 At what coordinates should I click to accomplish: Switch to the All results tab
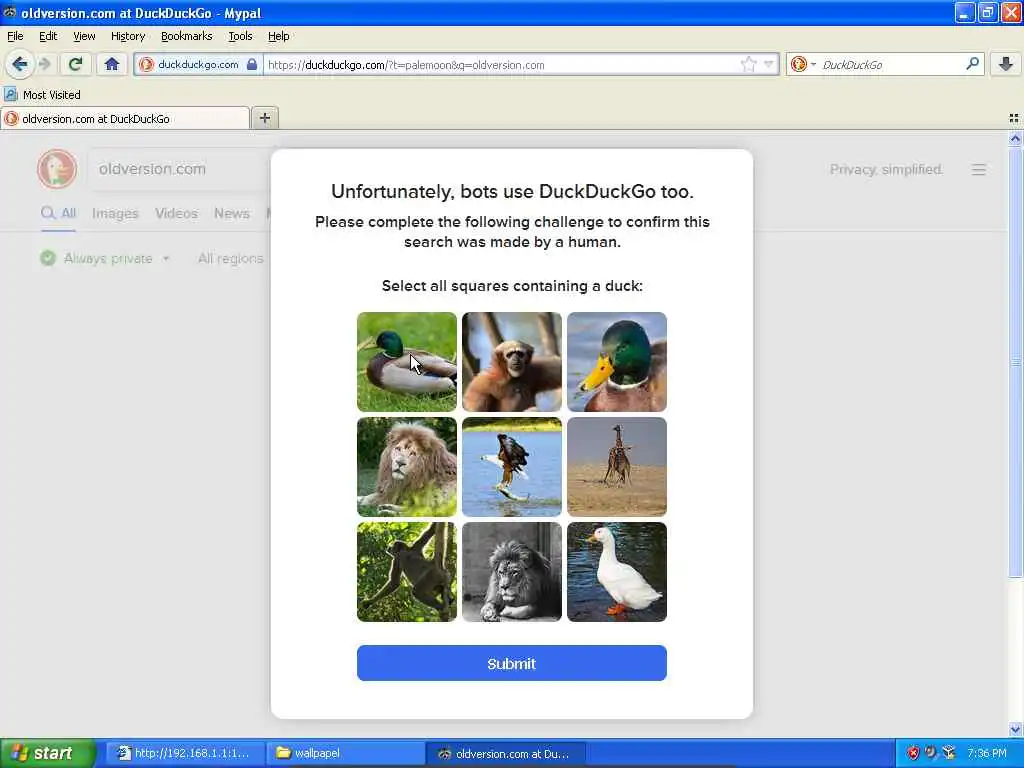click(x=59, y=214)
